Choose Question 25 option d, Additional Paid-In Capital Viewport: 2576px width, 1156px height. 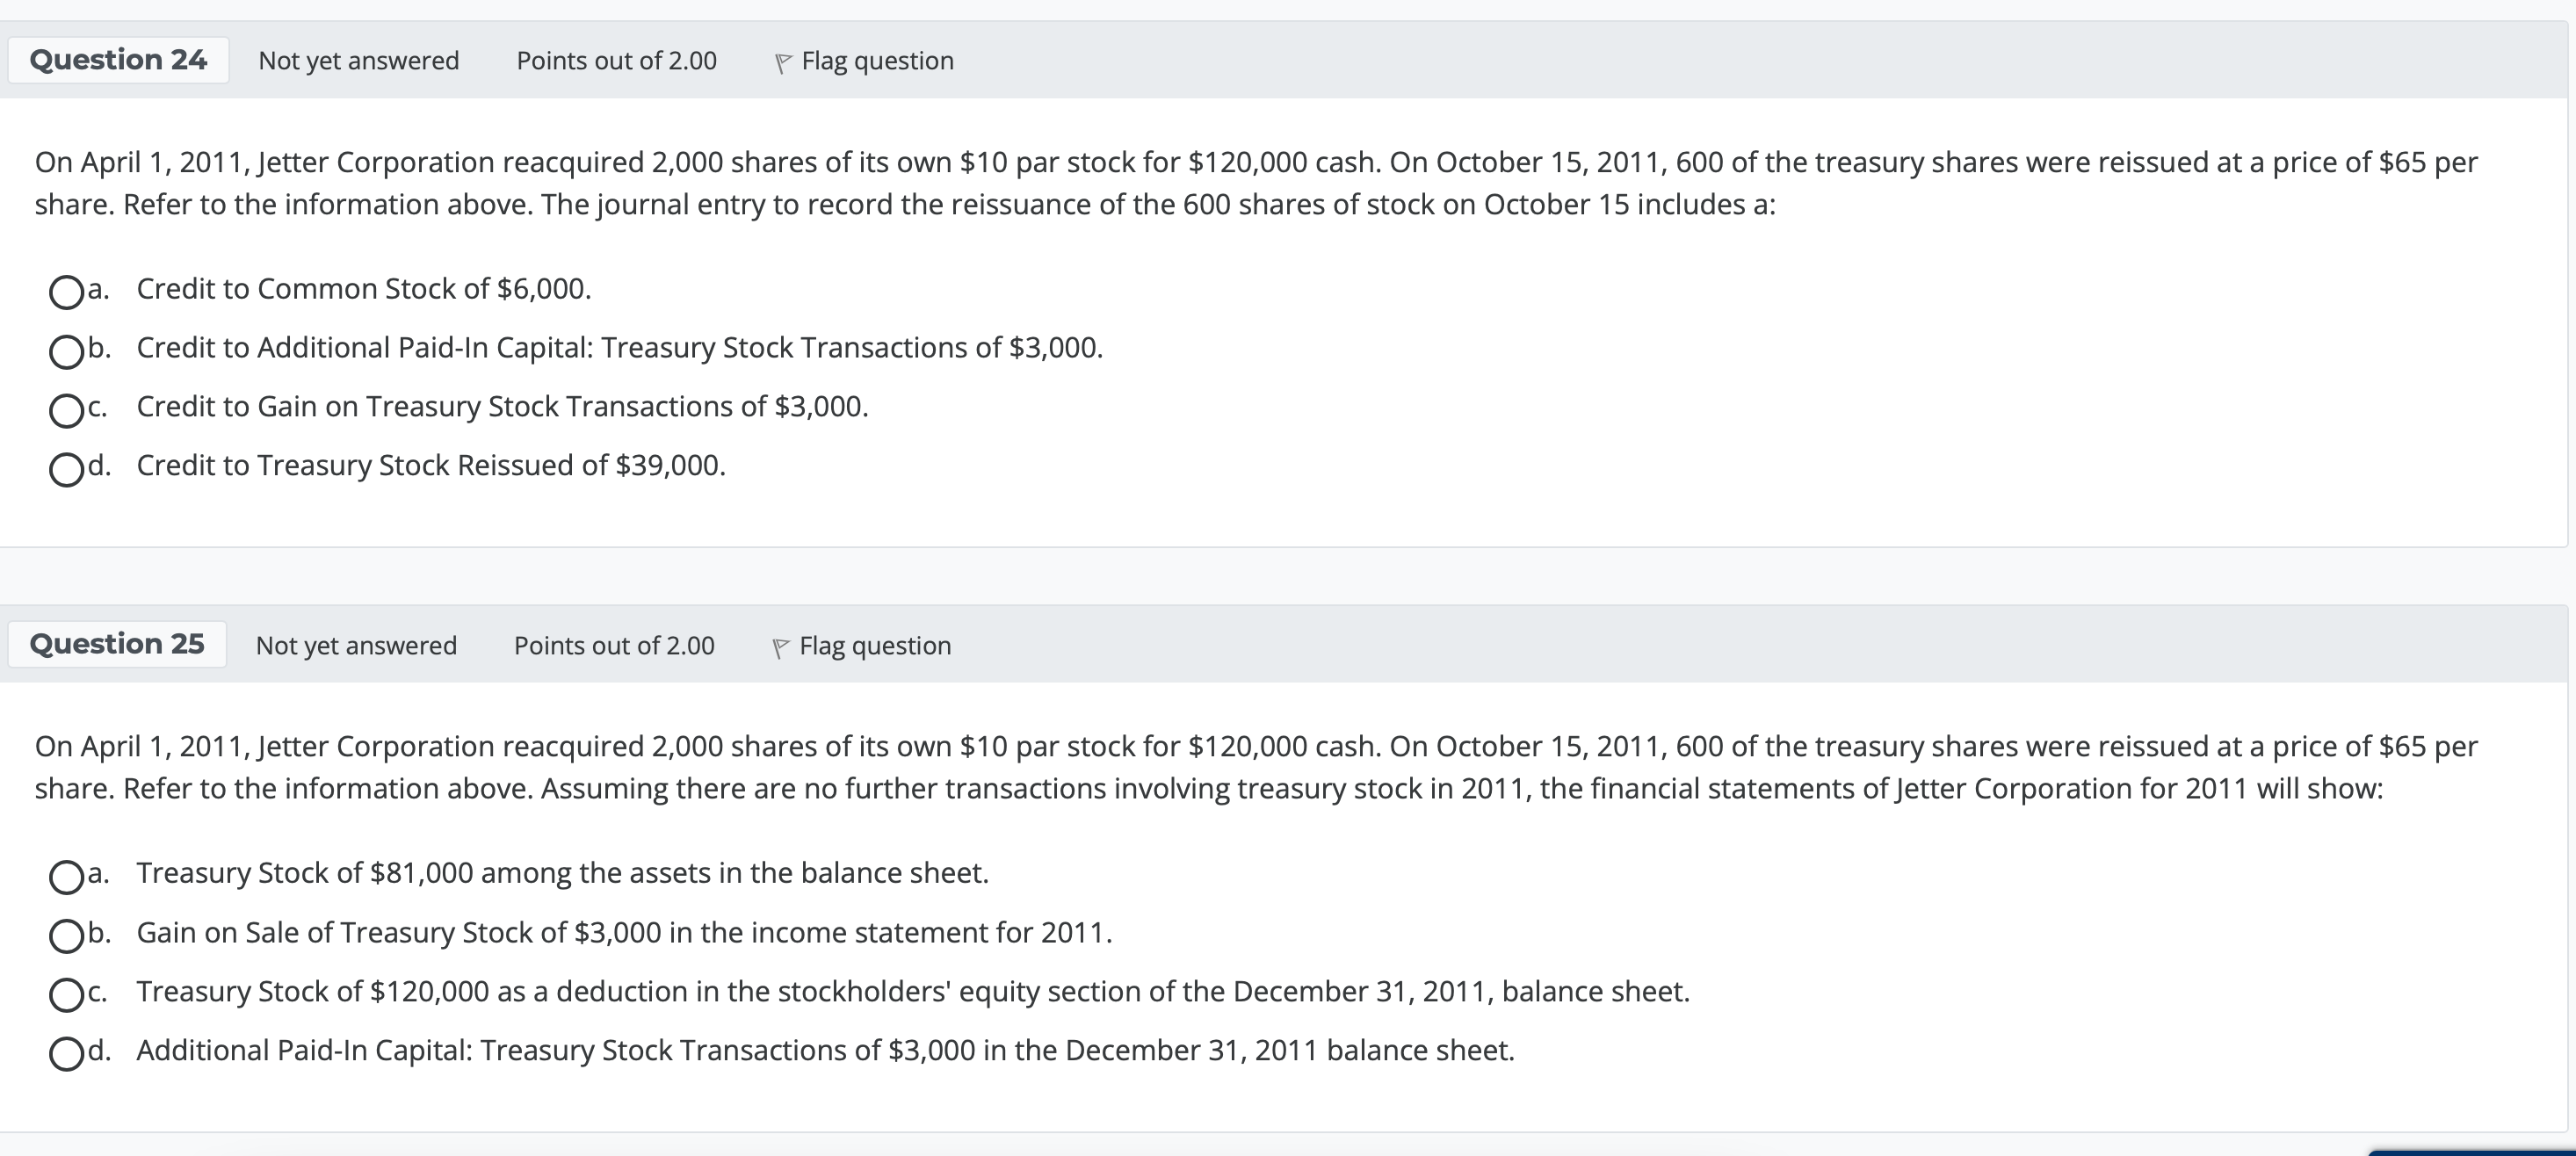point(66,1054)
